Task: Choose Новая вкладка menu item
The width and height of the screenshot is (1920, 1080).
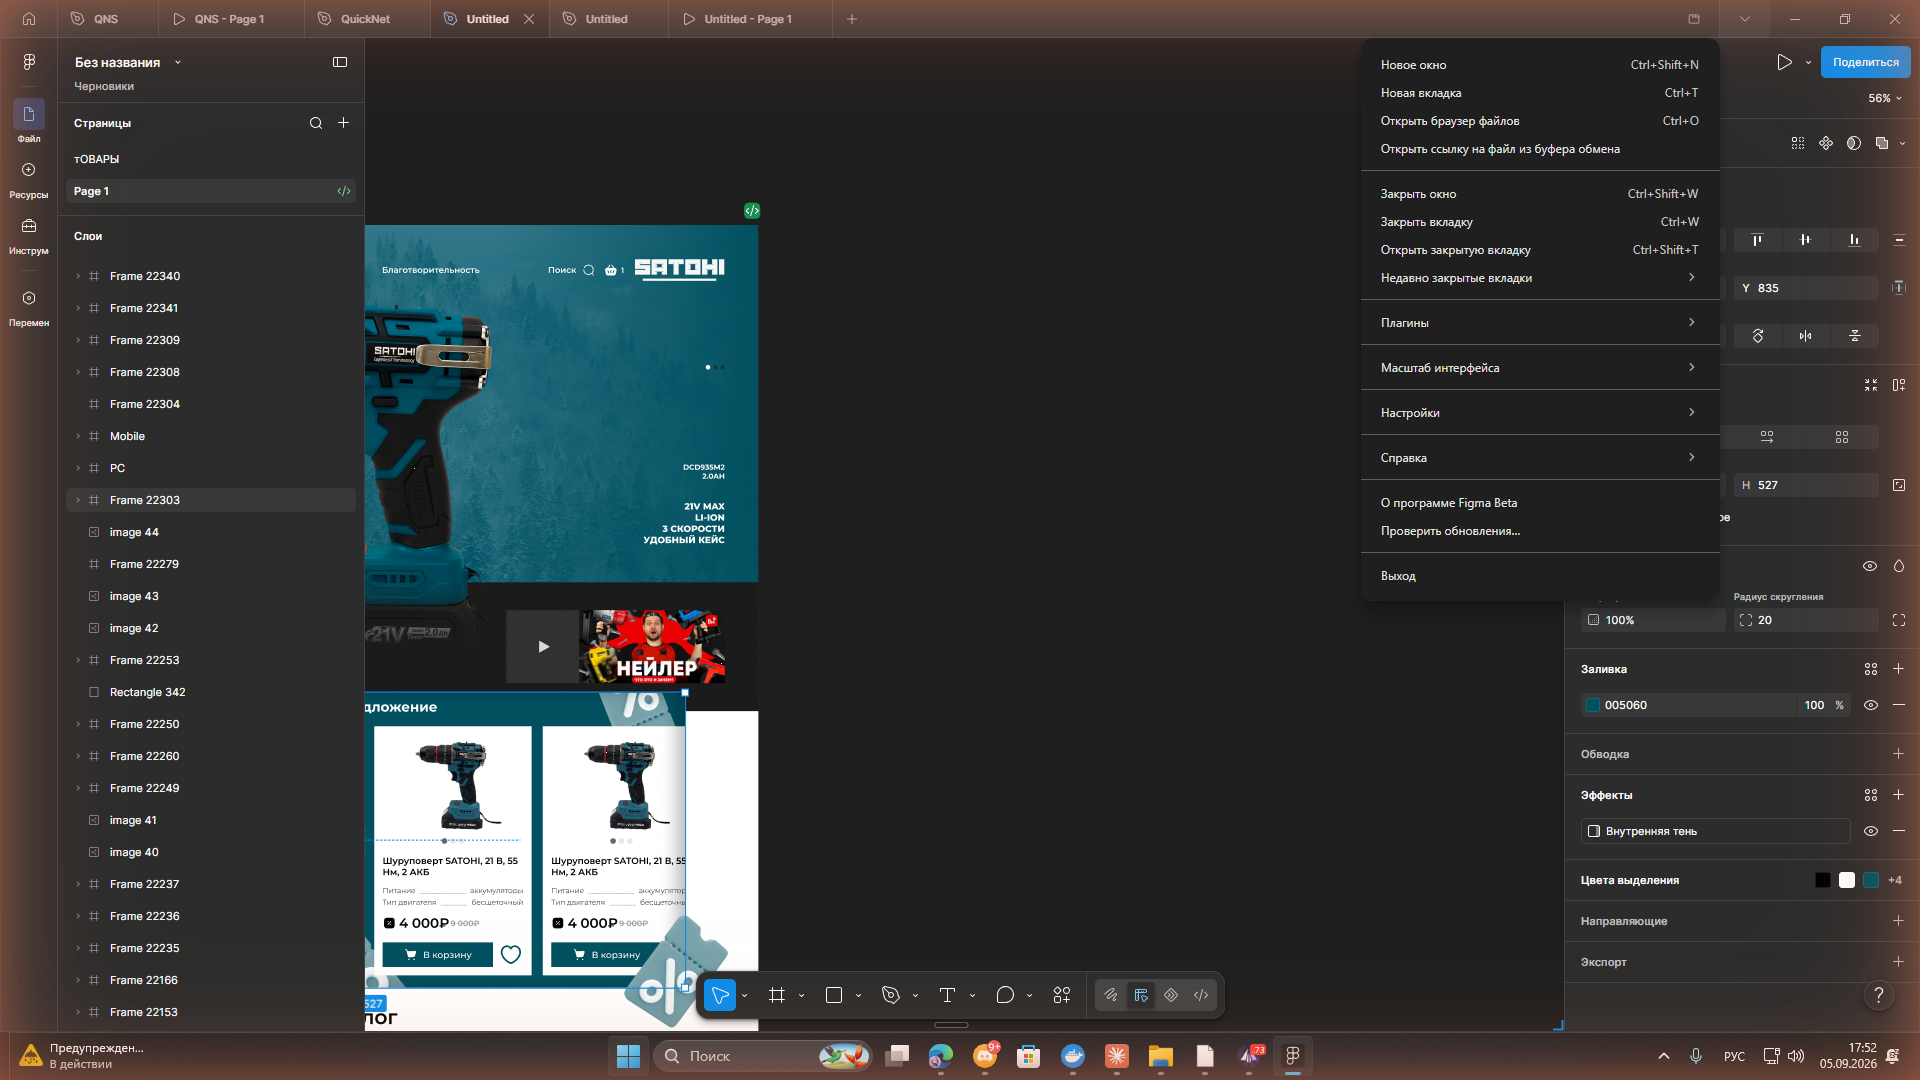Action: 1540,93
